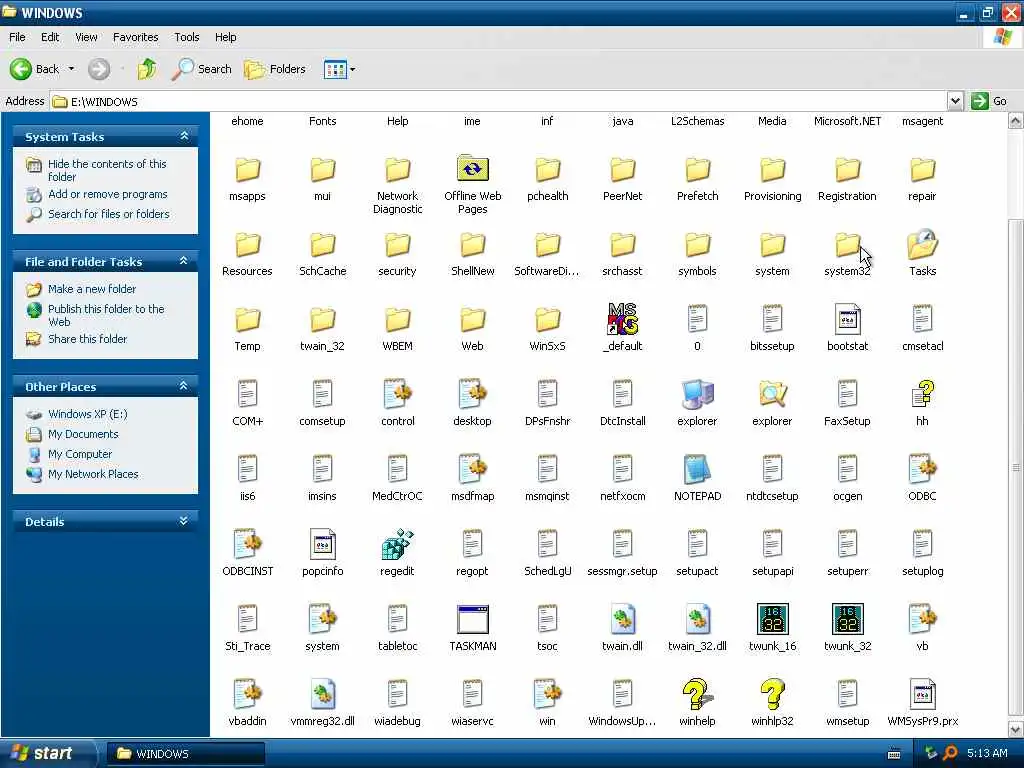Go to Windows XP (E:) drive

pyautogui.click(x=88, y=414)
